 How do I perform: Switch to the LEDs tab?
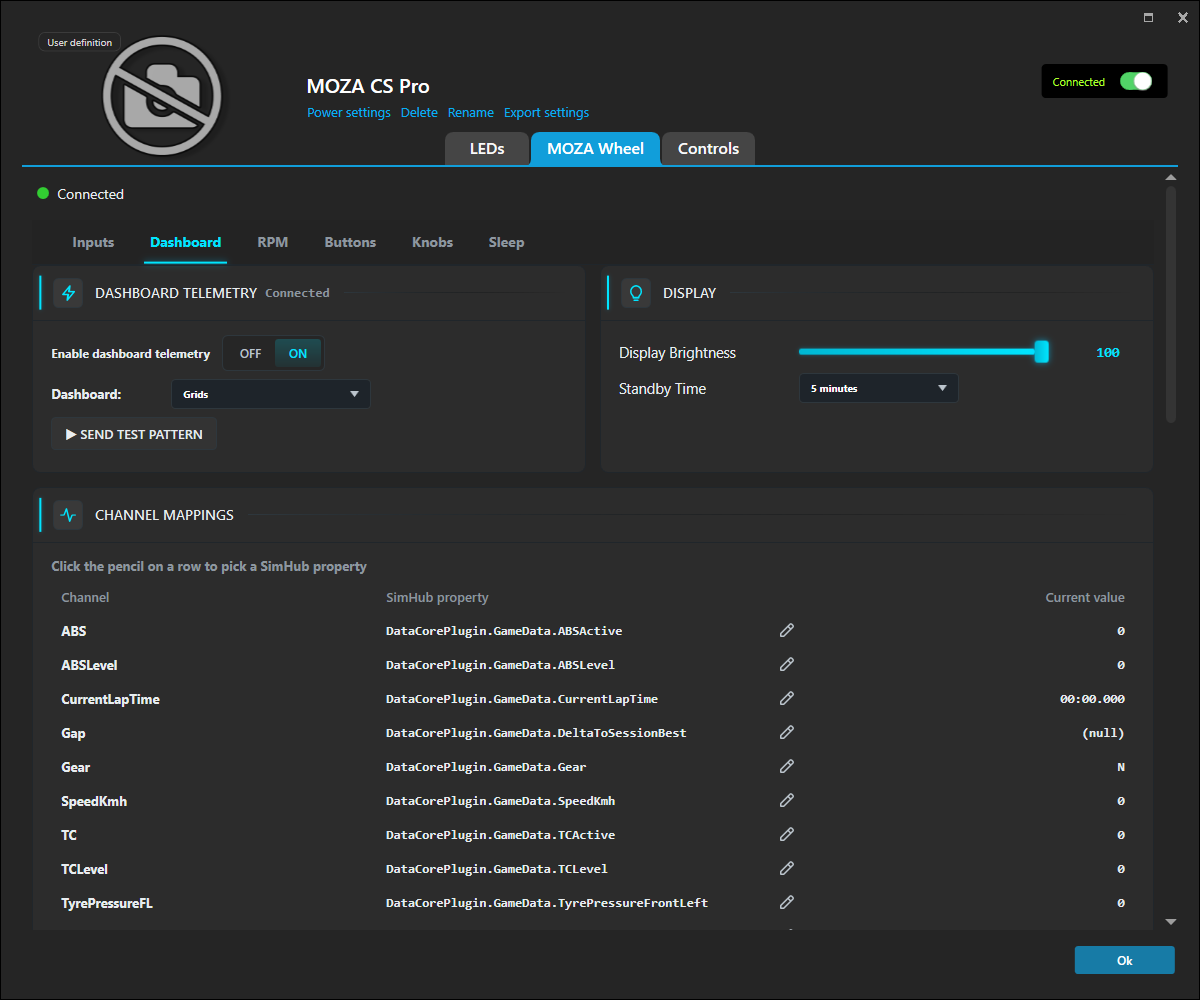(487, 149)
